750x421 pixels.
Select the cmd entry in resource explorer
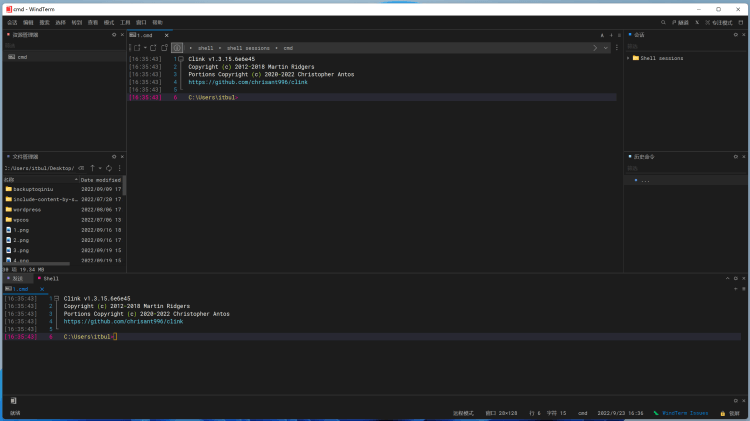tap(64, 57)
